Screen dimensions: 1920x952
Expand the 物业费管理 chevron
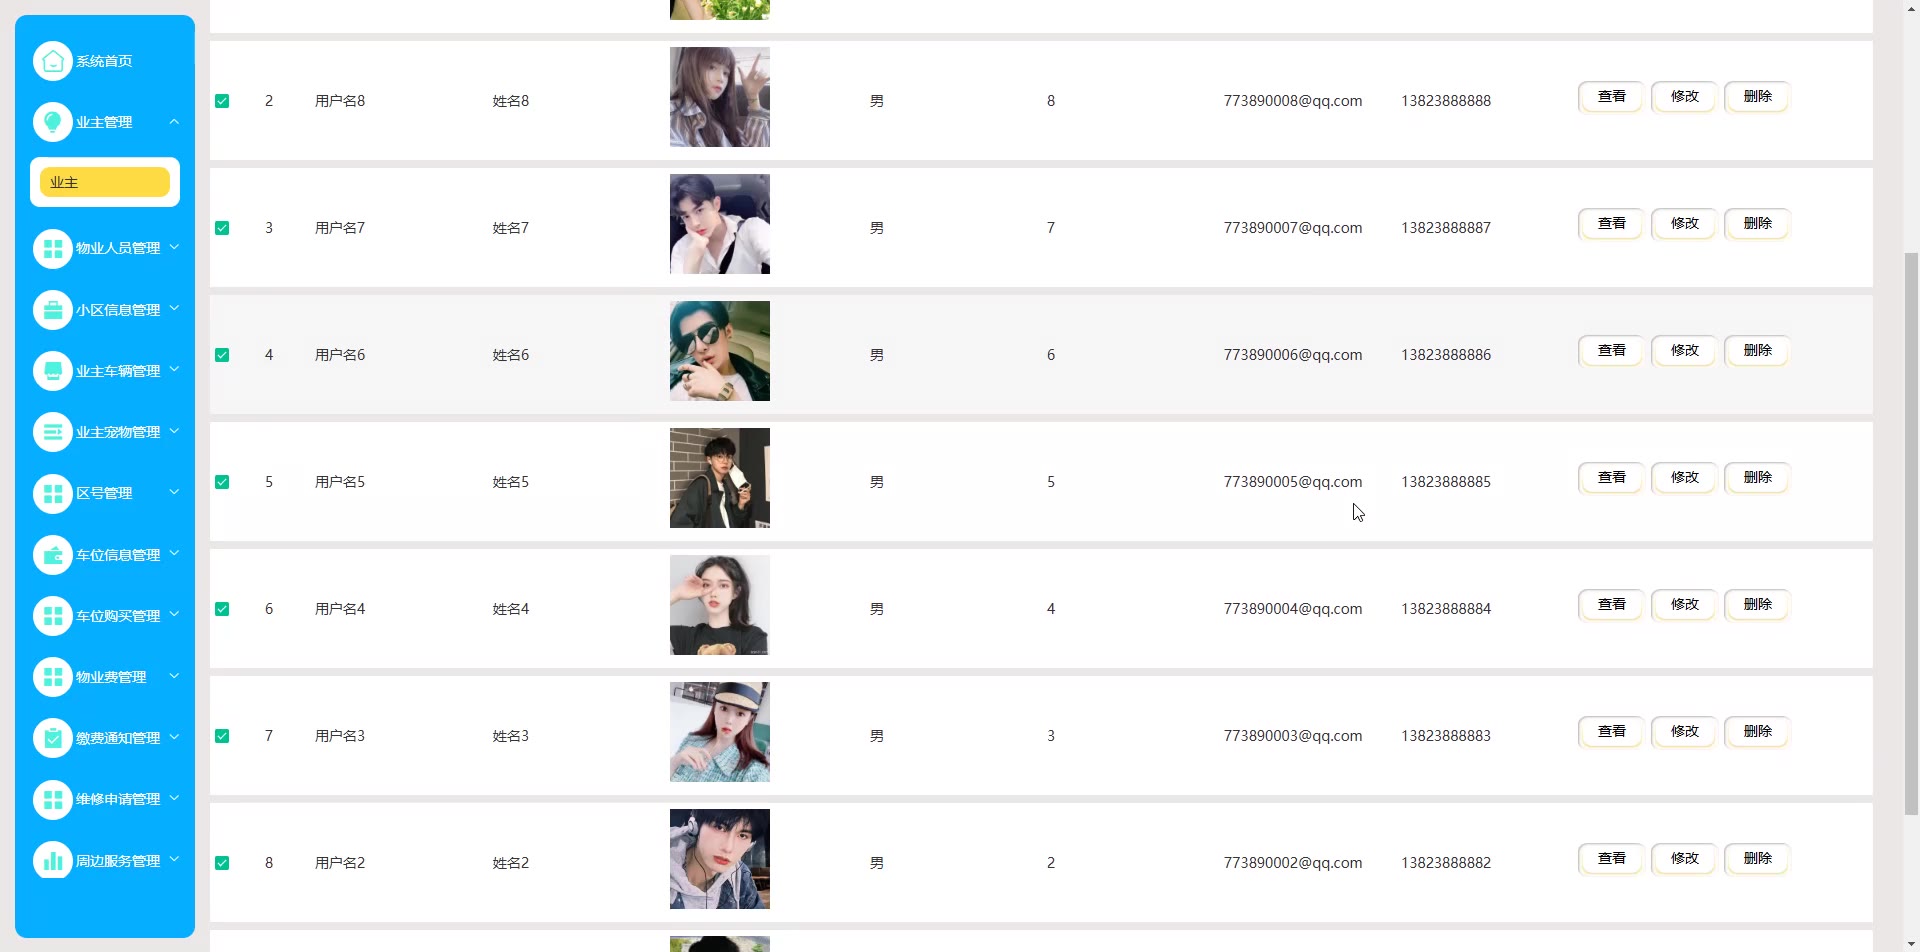174,677
